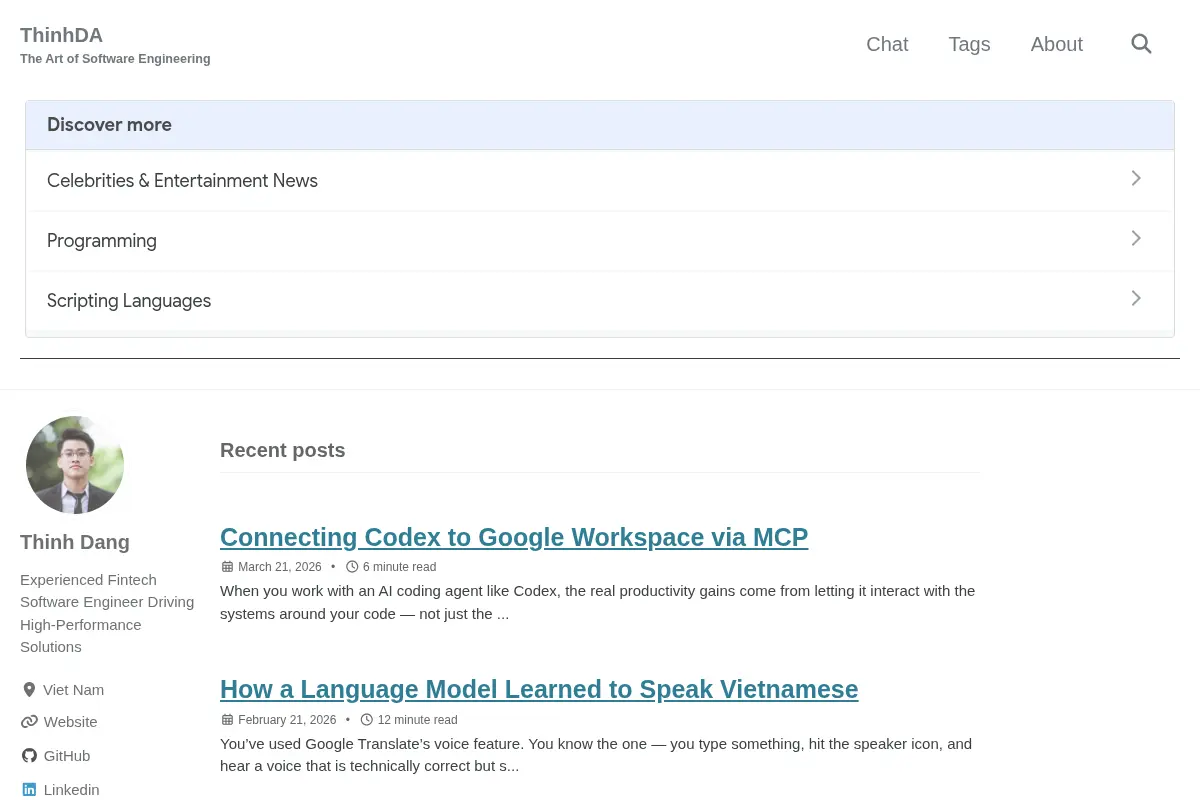Open How a Language Model Learned post
Screen dimensions: 1200x800
click(539, 689)
